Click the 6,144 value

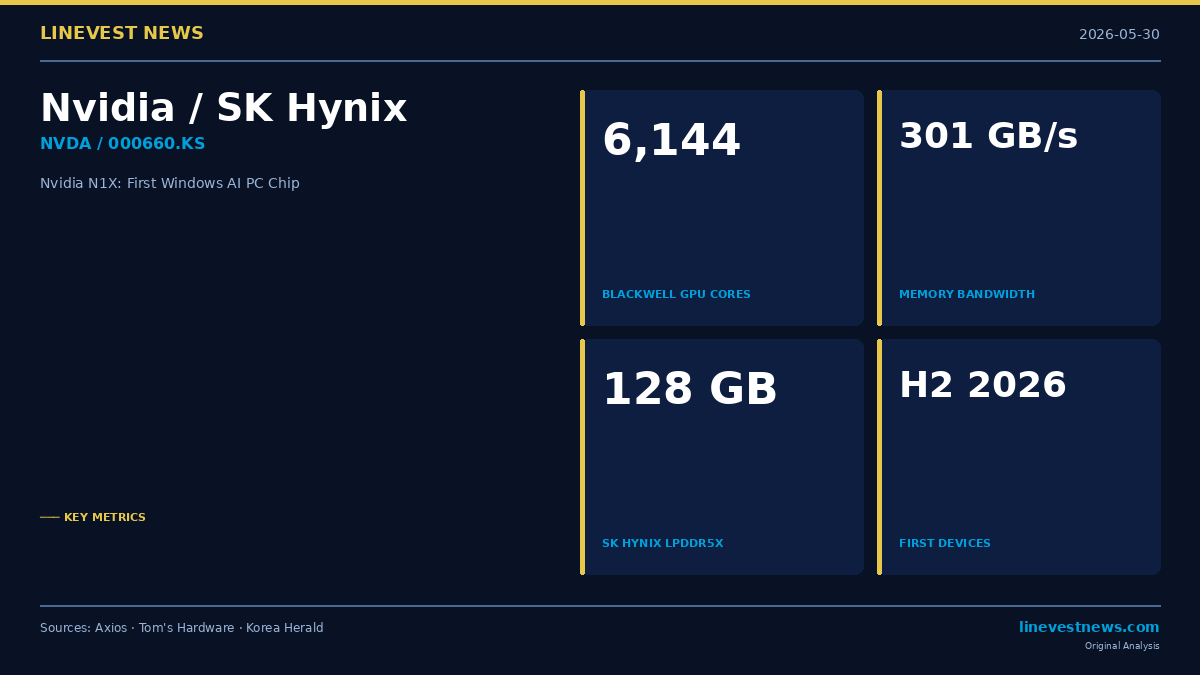point(671,141)
